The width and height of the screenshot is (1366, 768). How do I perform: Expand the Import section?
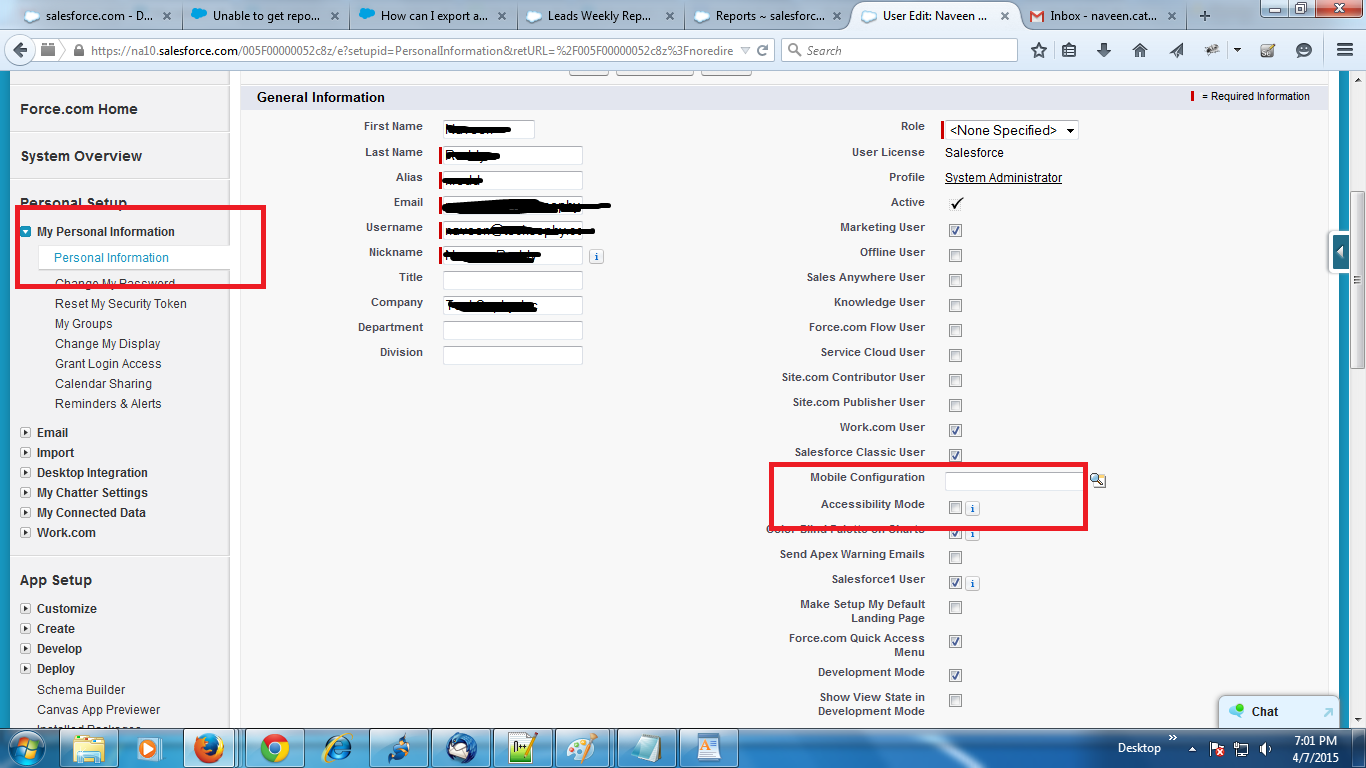26,453
